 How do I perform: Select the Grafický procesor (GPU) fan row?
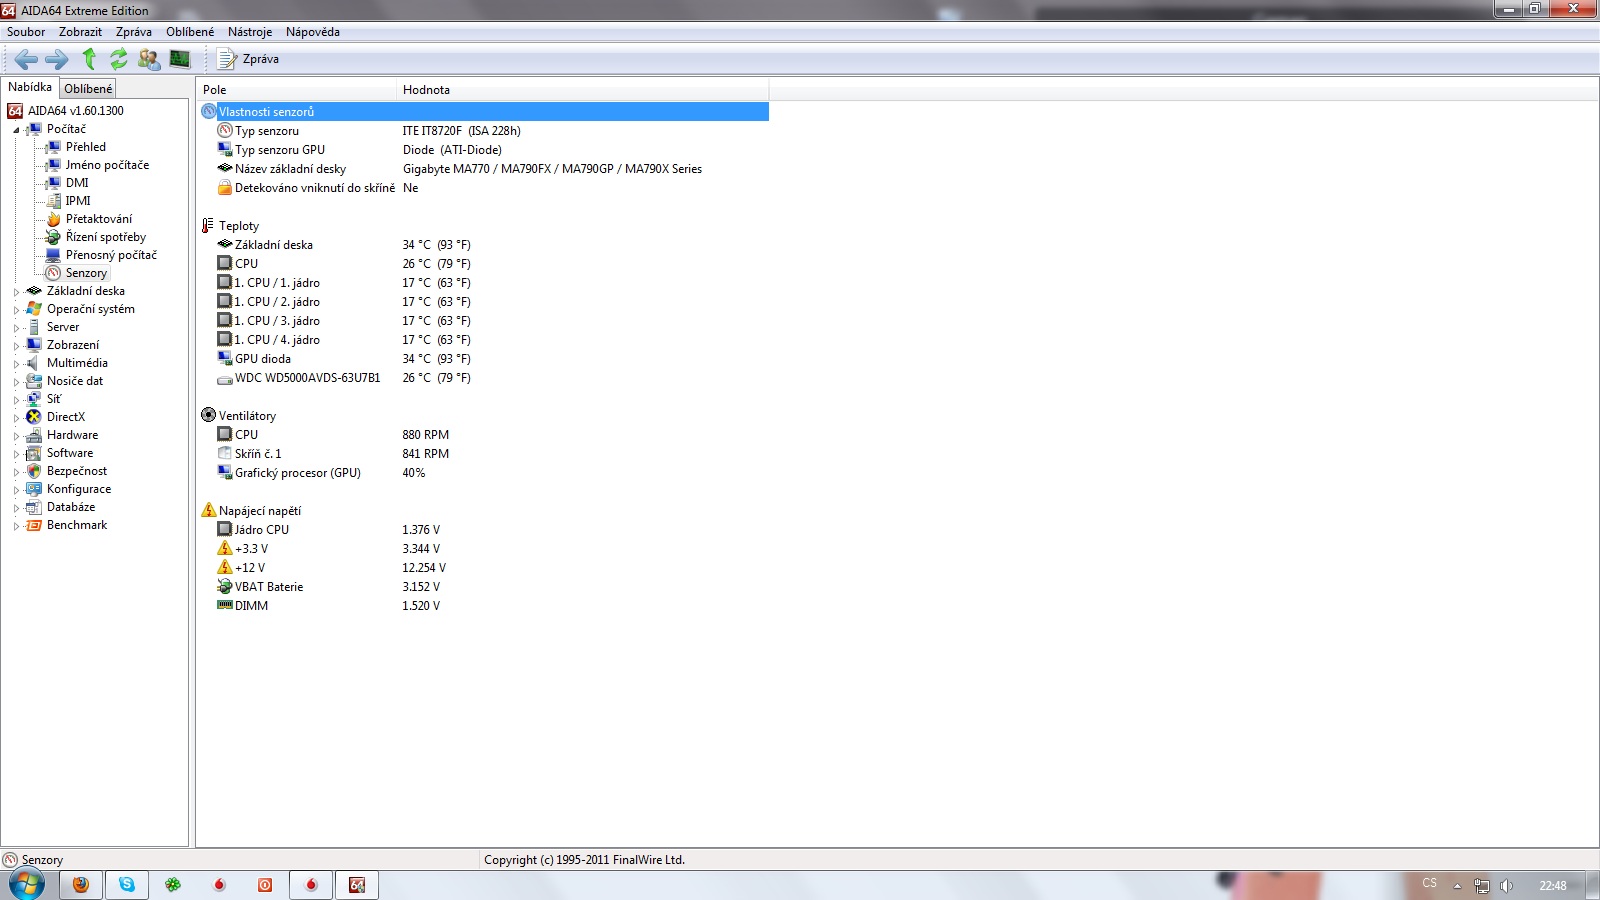pos(484,473)
